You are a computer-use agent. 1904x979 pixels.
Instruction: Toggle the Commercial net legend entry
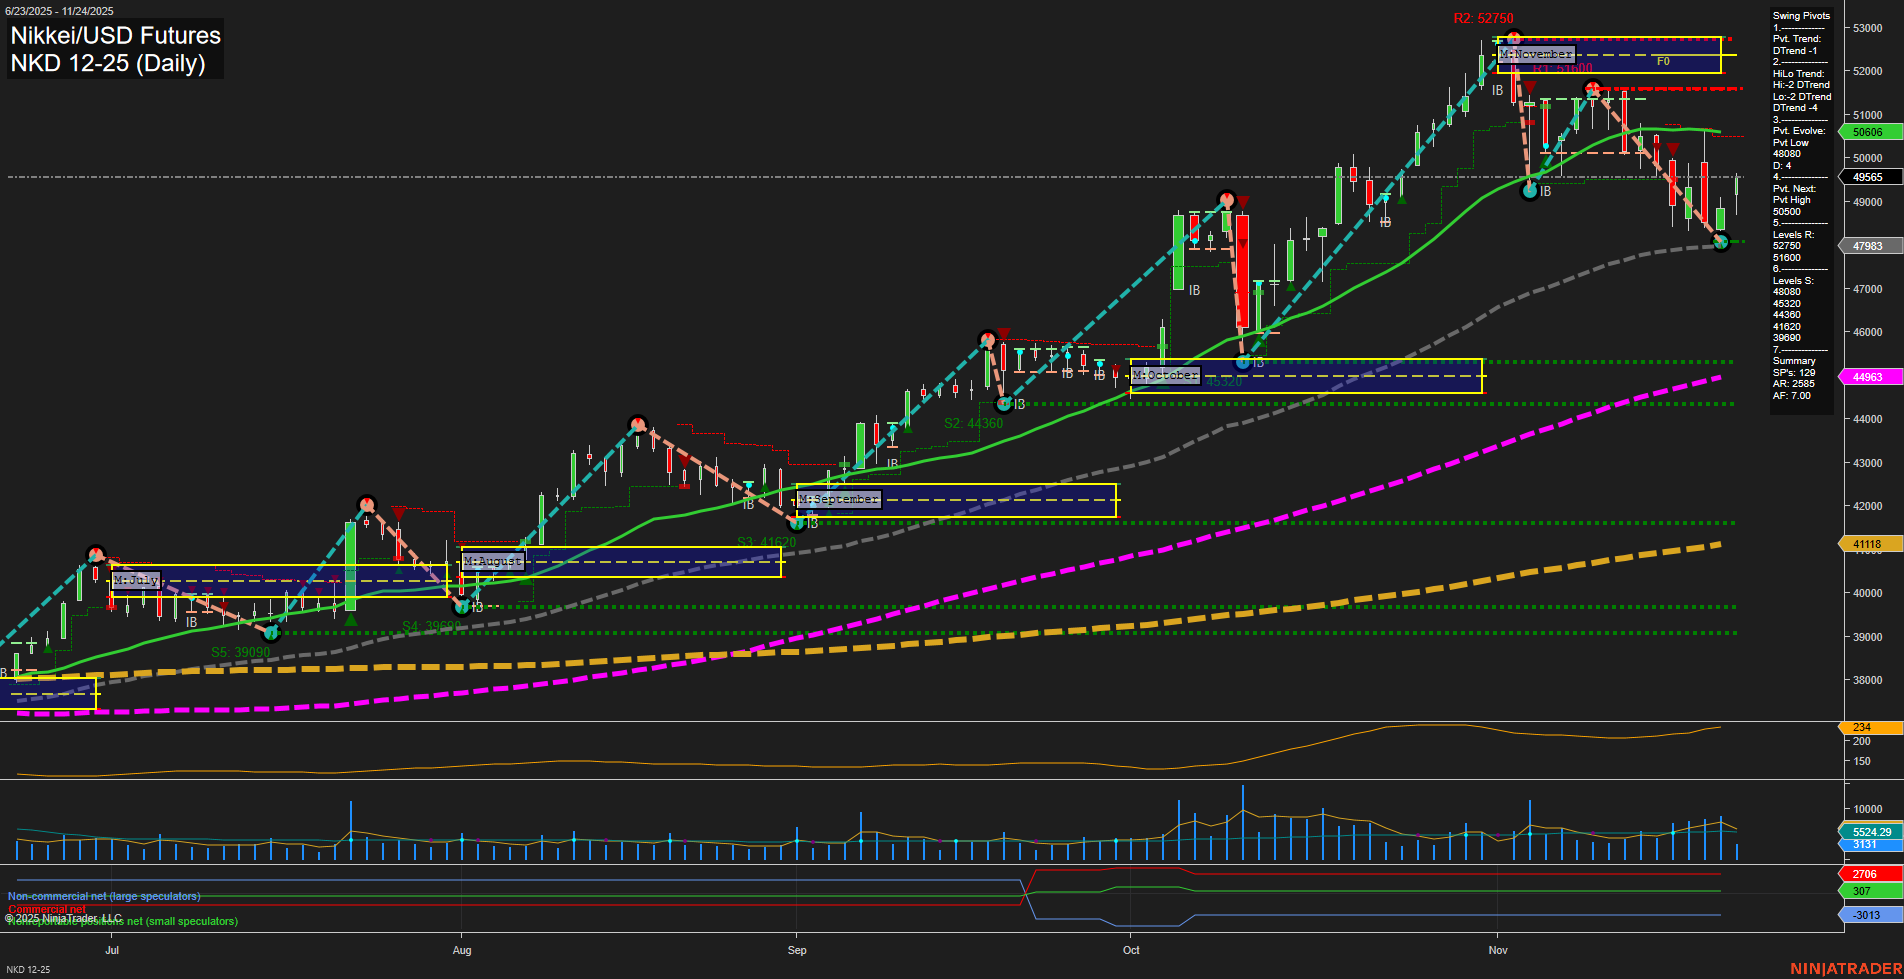click(47, 908)
